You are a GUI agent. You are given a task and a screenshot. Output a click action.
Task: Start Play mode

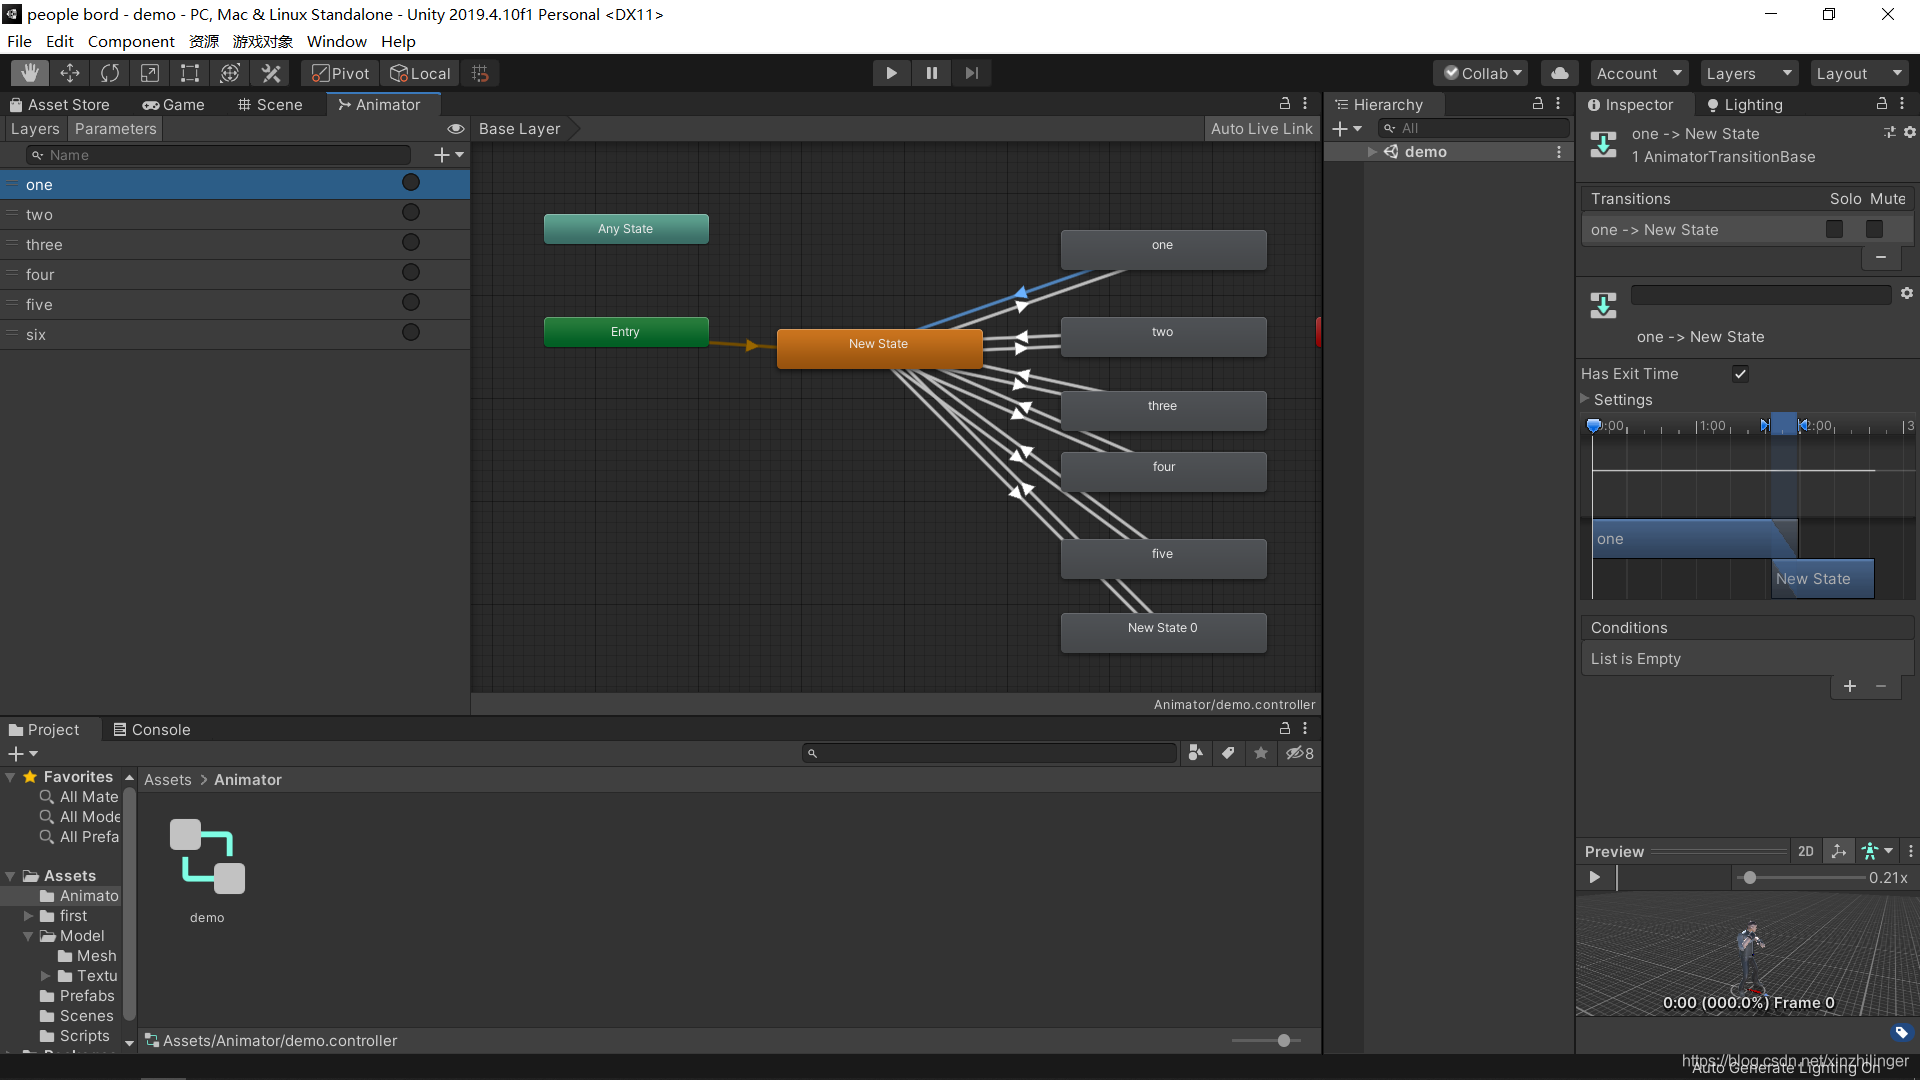coord(891,73)
